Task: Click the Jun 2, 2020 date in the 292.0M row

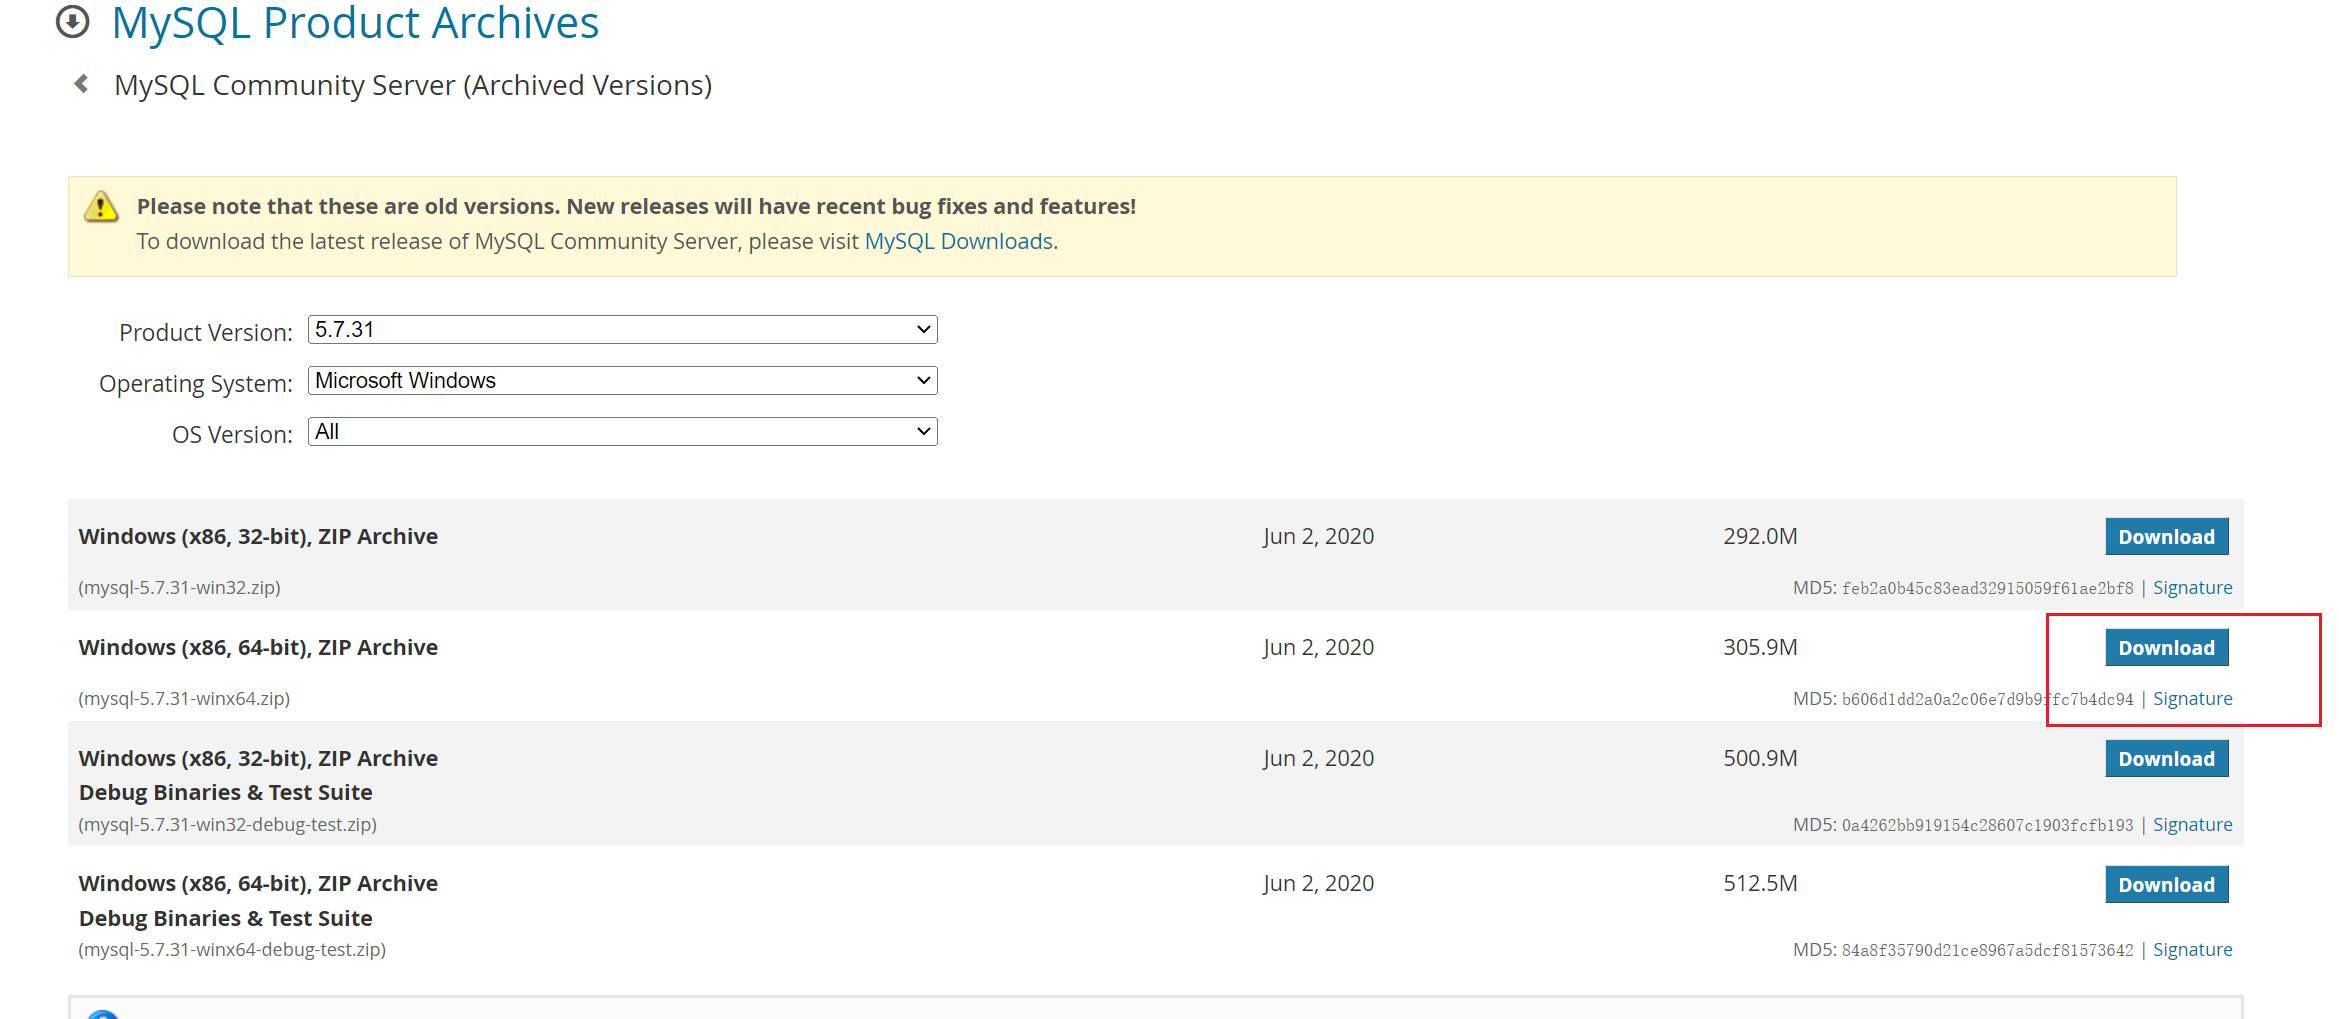Action: pos(1318,536)
